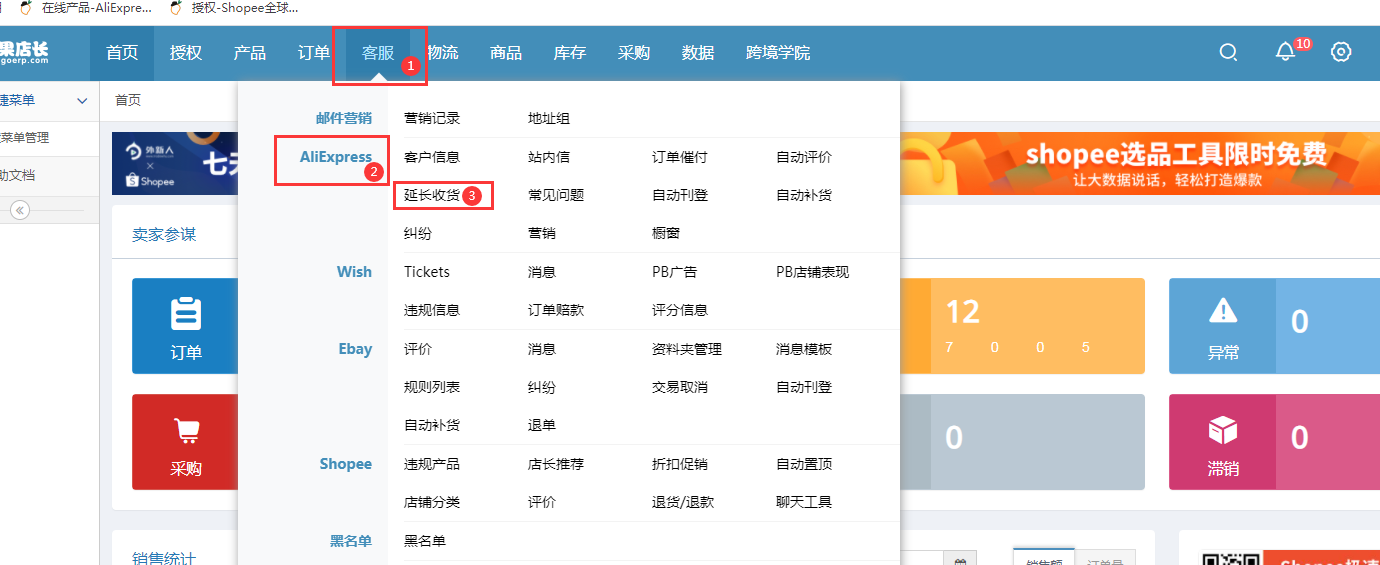Select 自动刊登 in AliExpress section
The height and width of the screenshot is (565, 1380).
click(680, 195)
